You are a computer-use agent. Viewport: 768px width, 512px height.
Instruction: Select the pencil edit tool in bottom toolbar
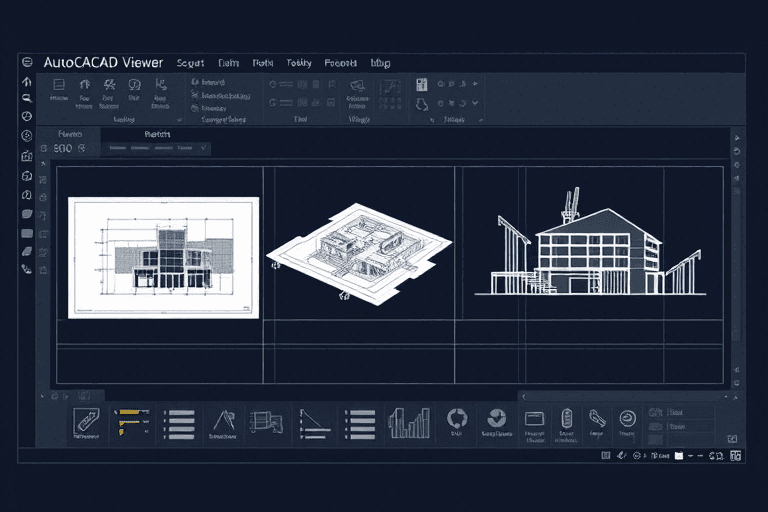point(86,421)
